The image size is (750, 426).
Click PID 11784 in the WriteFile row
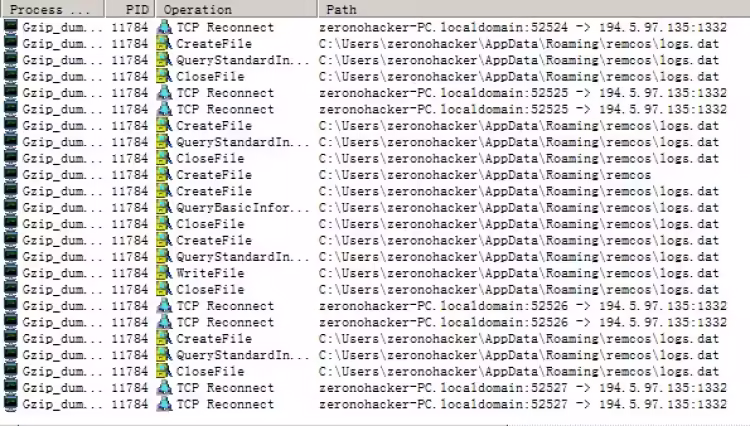tap(130, 273)
